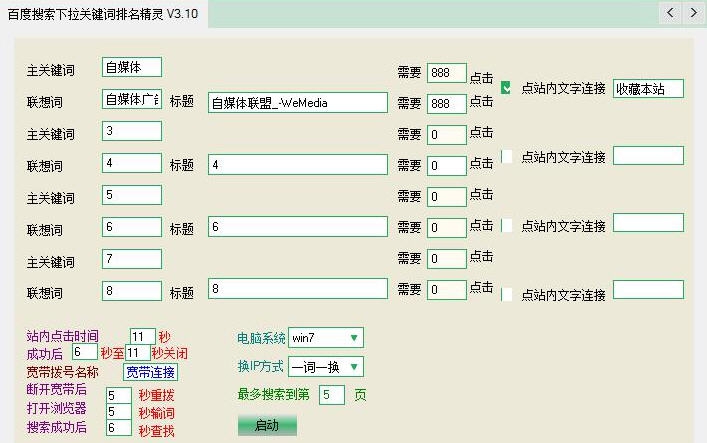Click the empty link text field in title 6 row
Screen dimensions: 707x443
point(648,223)
